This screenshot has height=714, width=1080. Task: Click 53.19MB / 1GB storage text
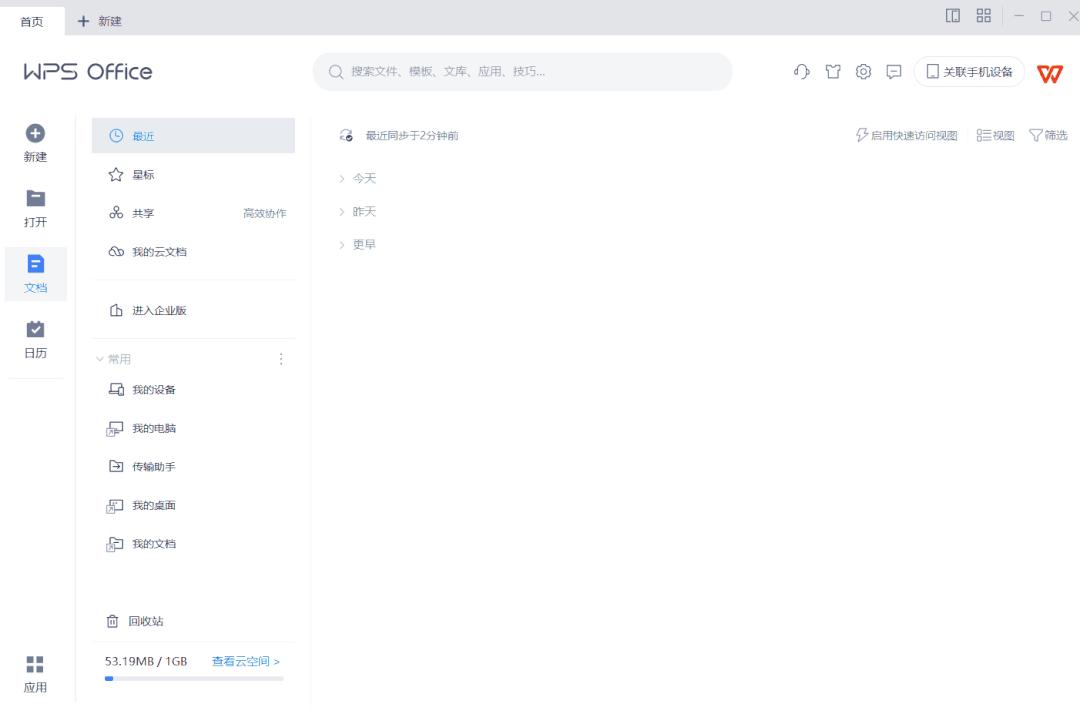coord(146,661)
